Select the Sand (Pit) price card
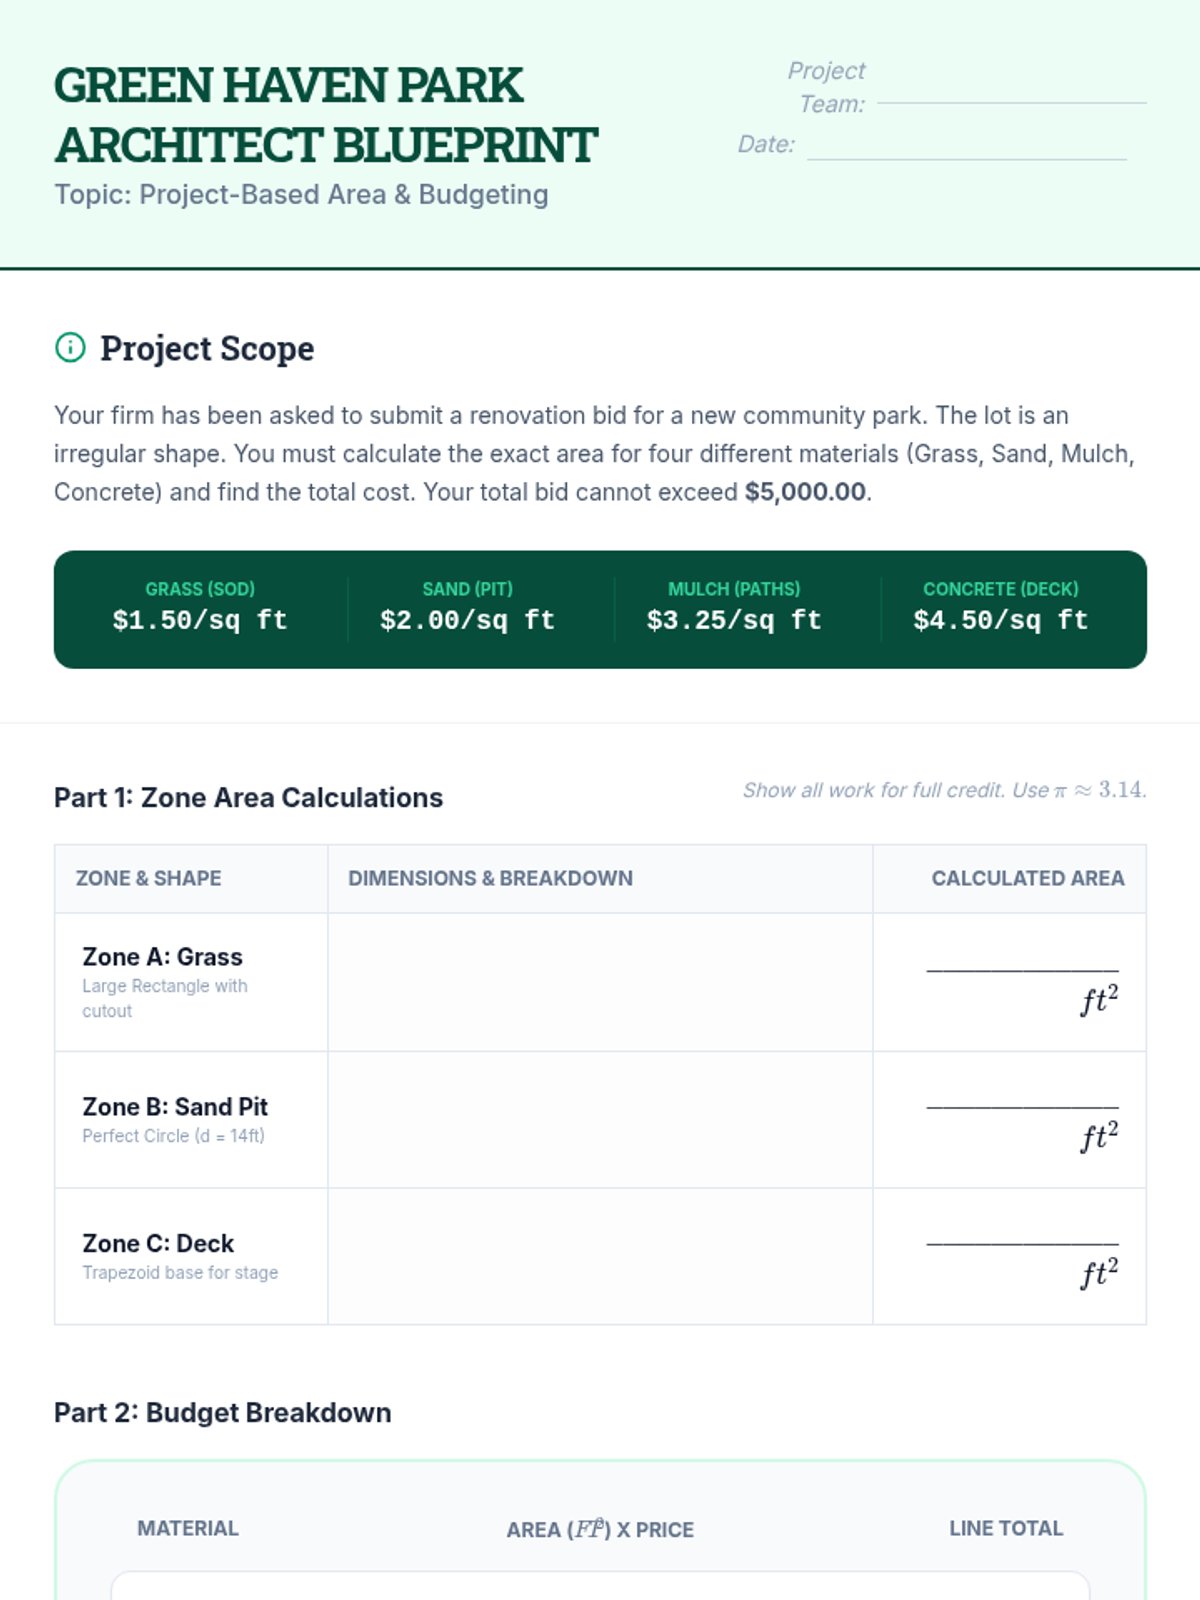This screenshot has width=1200, height=1600. point(467,608)
